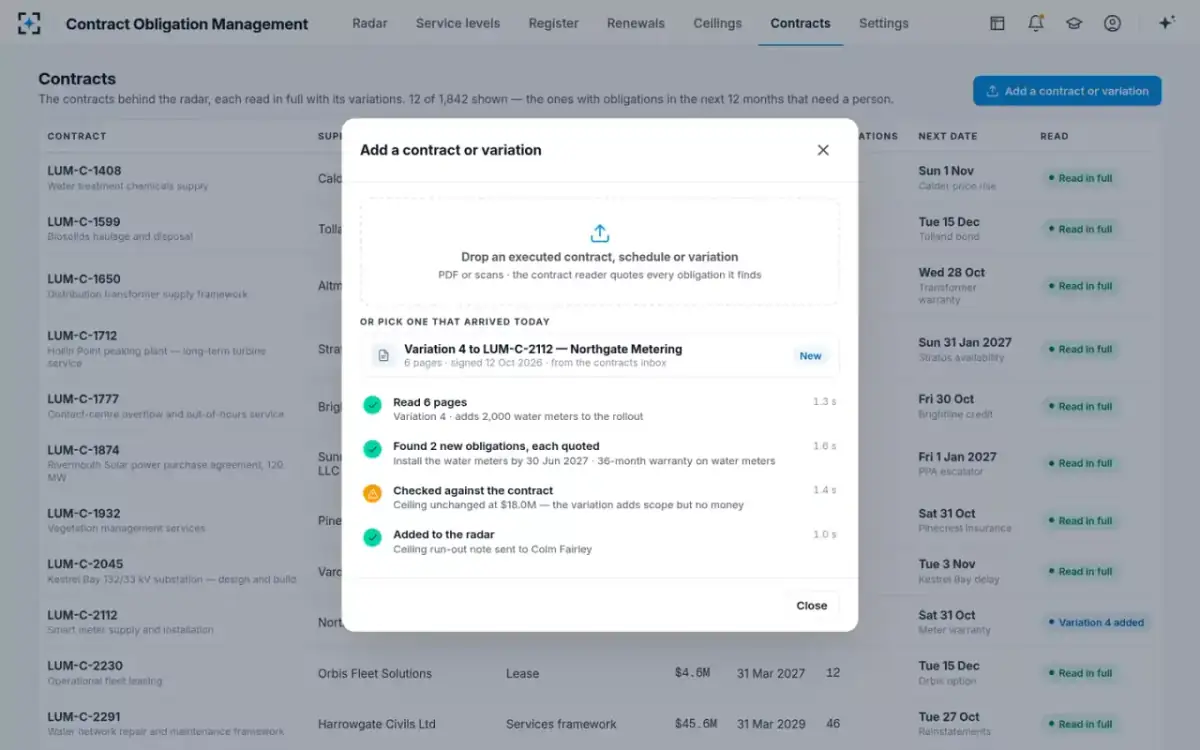Click the drop zone for executed contracts
Viewport: 1200px width, 750px height.
click(600, 252)
